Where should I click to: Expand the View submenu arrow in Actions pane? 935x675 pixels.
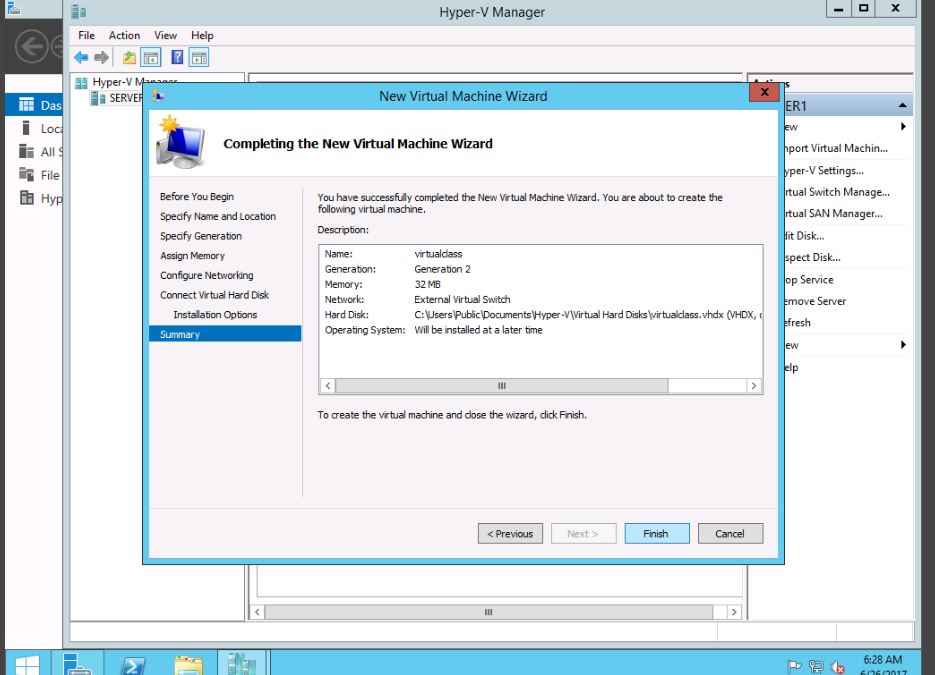click(x=903, y=345)
